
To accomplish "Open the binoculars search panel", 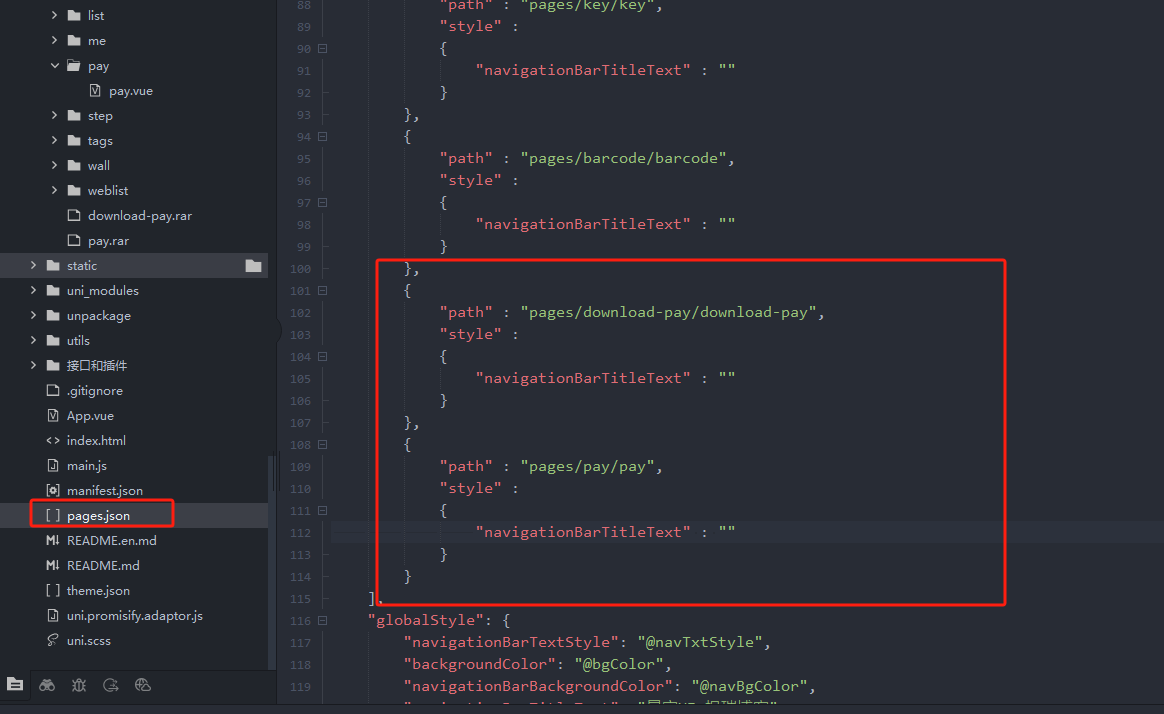I will point(47,685).
